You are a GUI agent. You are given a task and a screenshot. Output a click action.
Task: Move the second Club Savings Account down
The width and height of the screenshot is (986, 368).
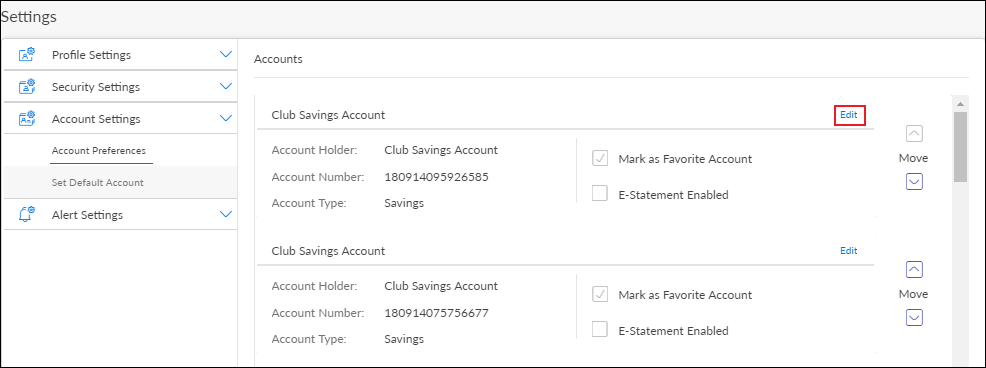pos(914,318)
